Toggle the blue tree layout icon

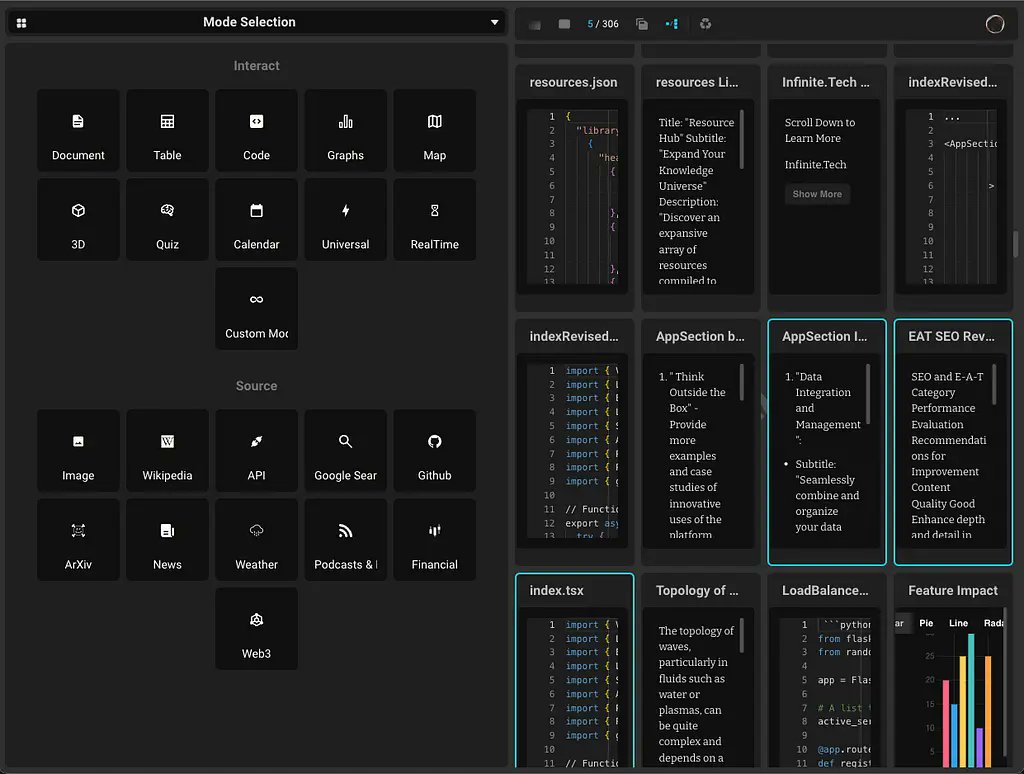click(672, 24)
